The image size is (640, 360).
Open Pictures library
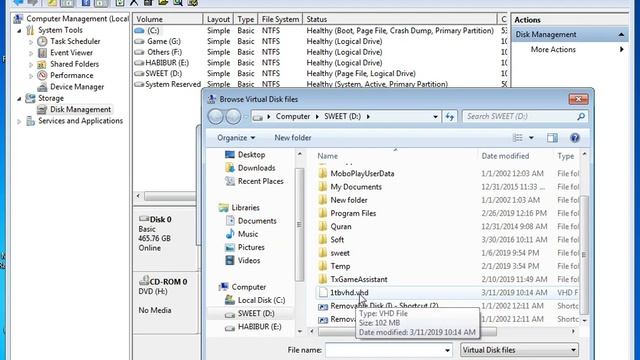(251, 247)
